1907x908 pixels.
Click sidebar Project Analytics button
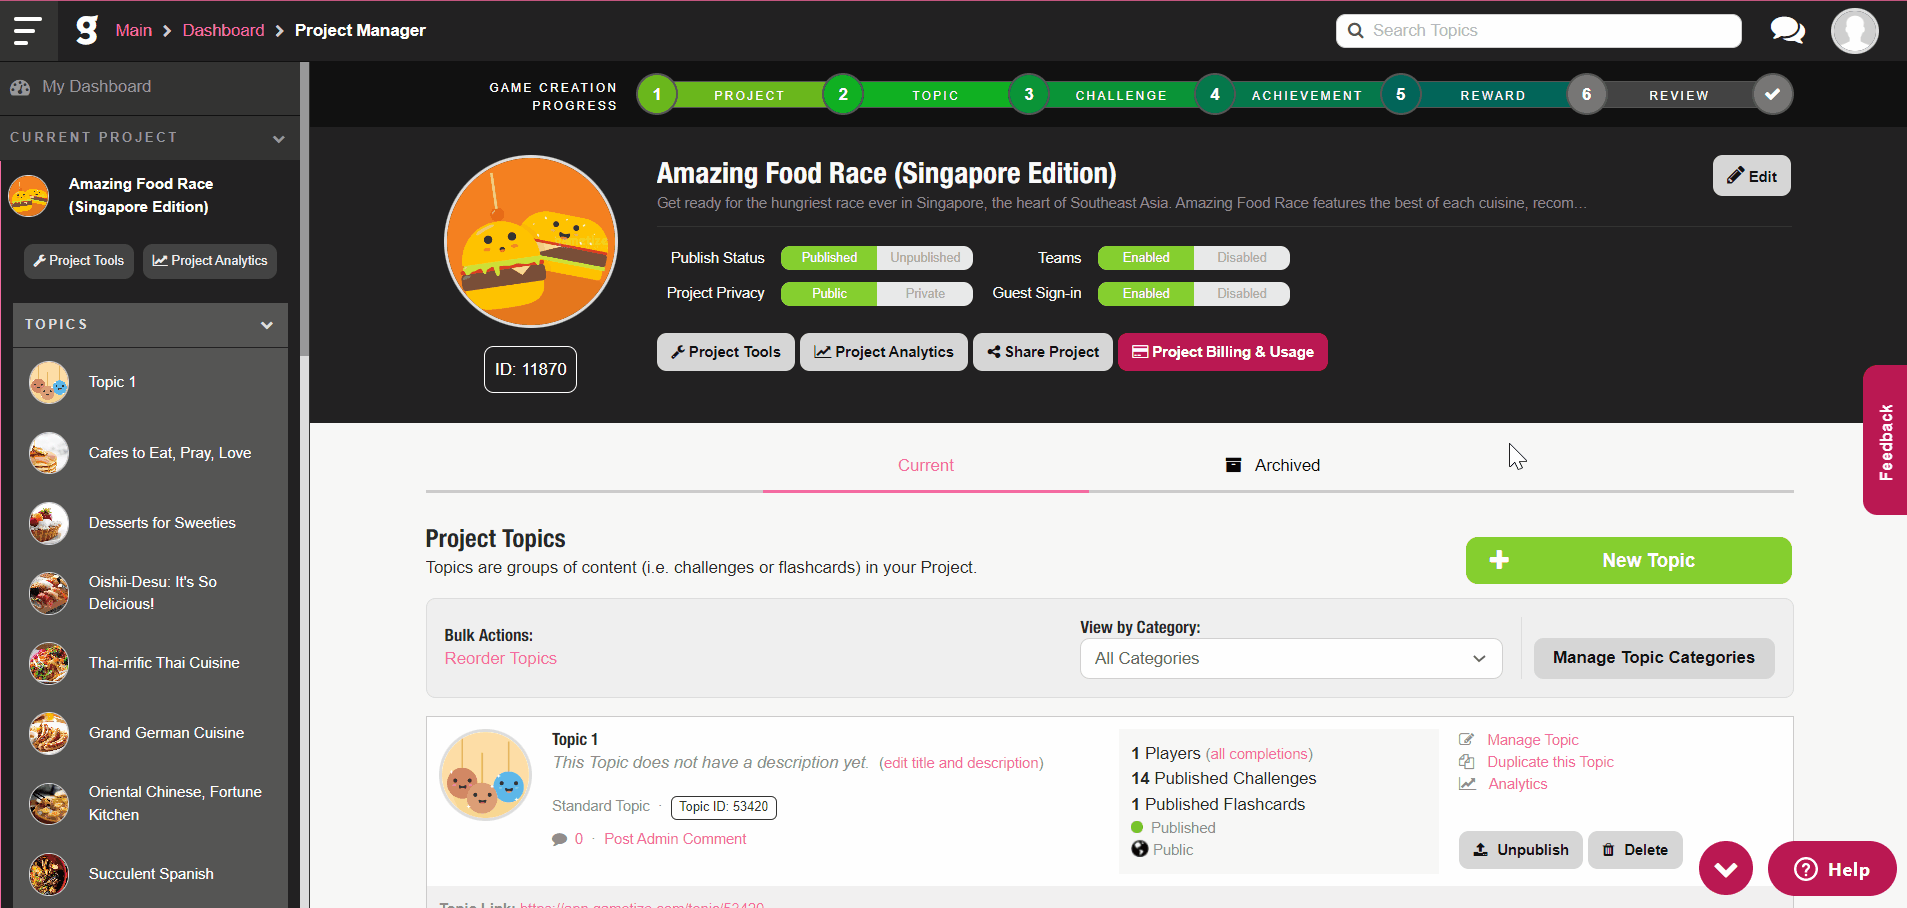[x=210, y=261]
